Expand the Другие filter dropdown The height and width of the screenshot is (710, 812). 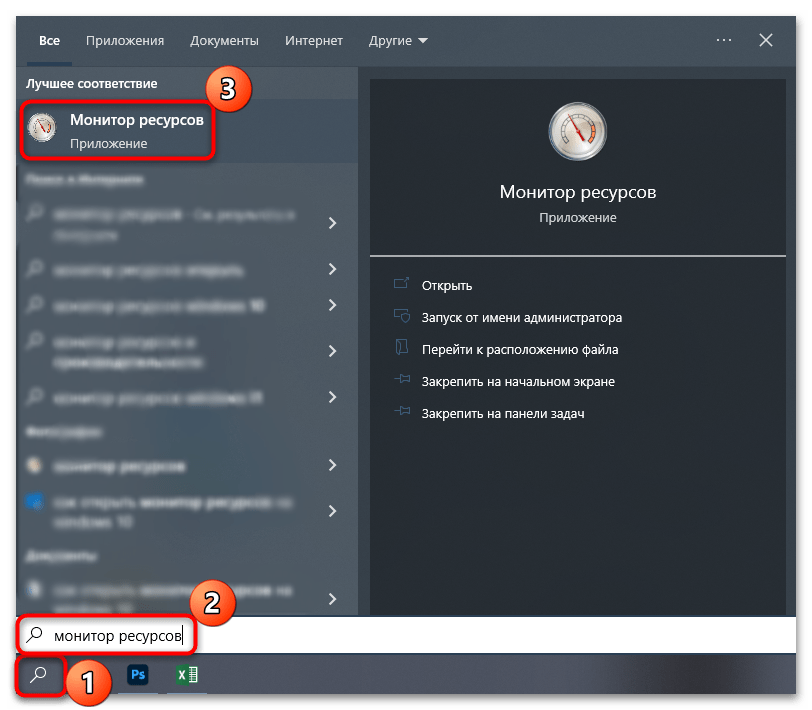397,41
